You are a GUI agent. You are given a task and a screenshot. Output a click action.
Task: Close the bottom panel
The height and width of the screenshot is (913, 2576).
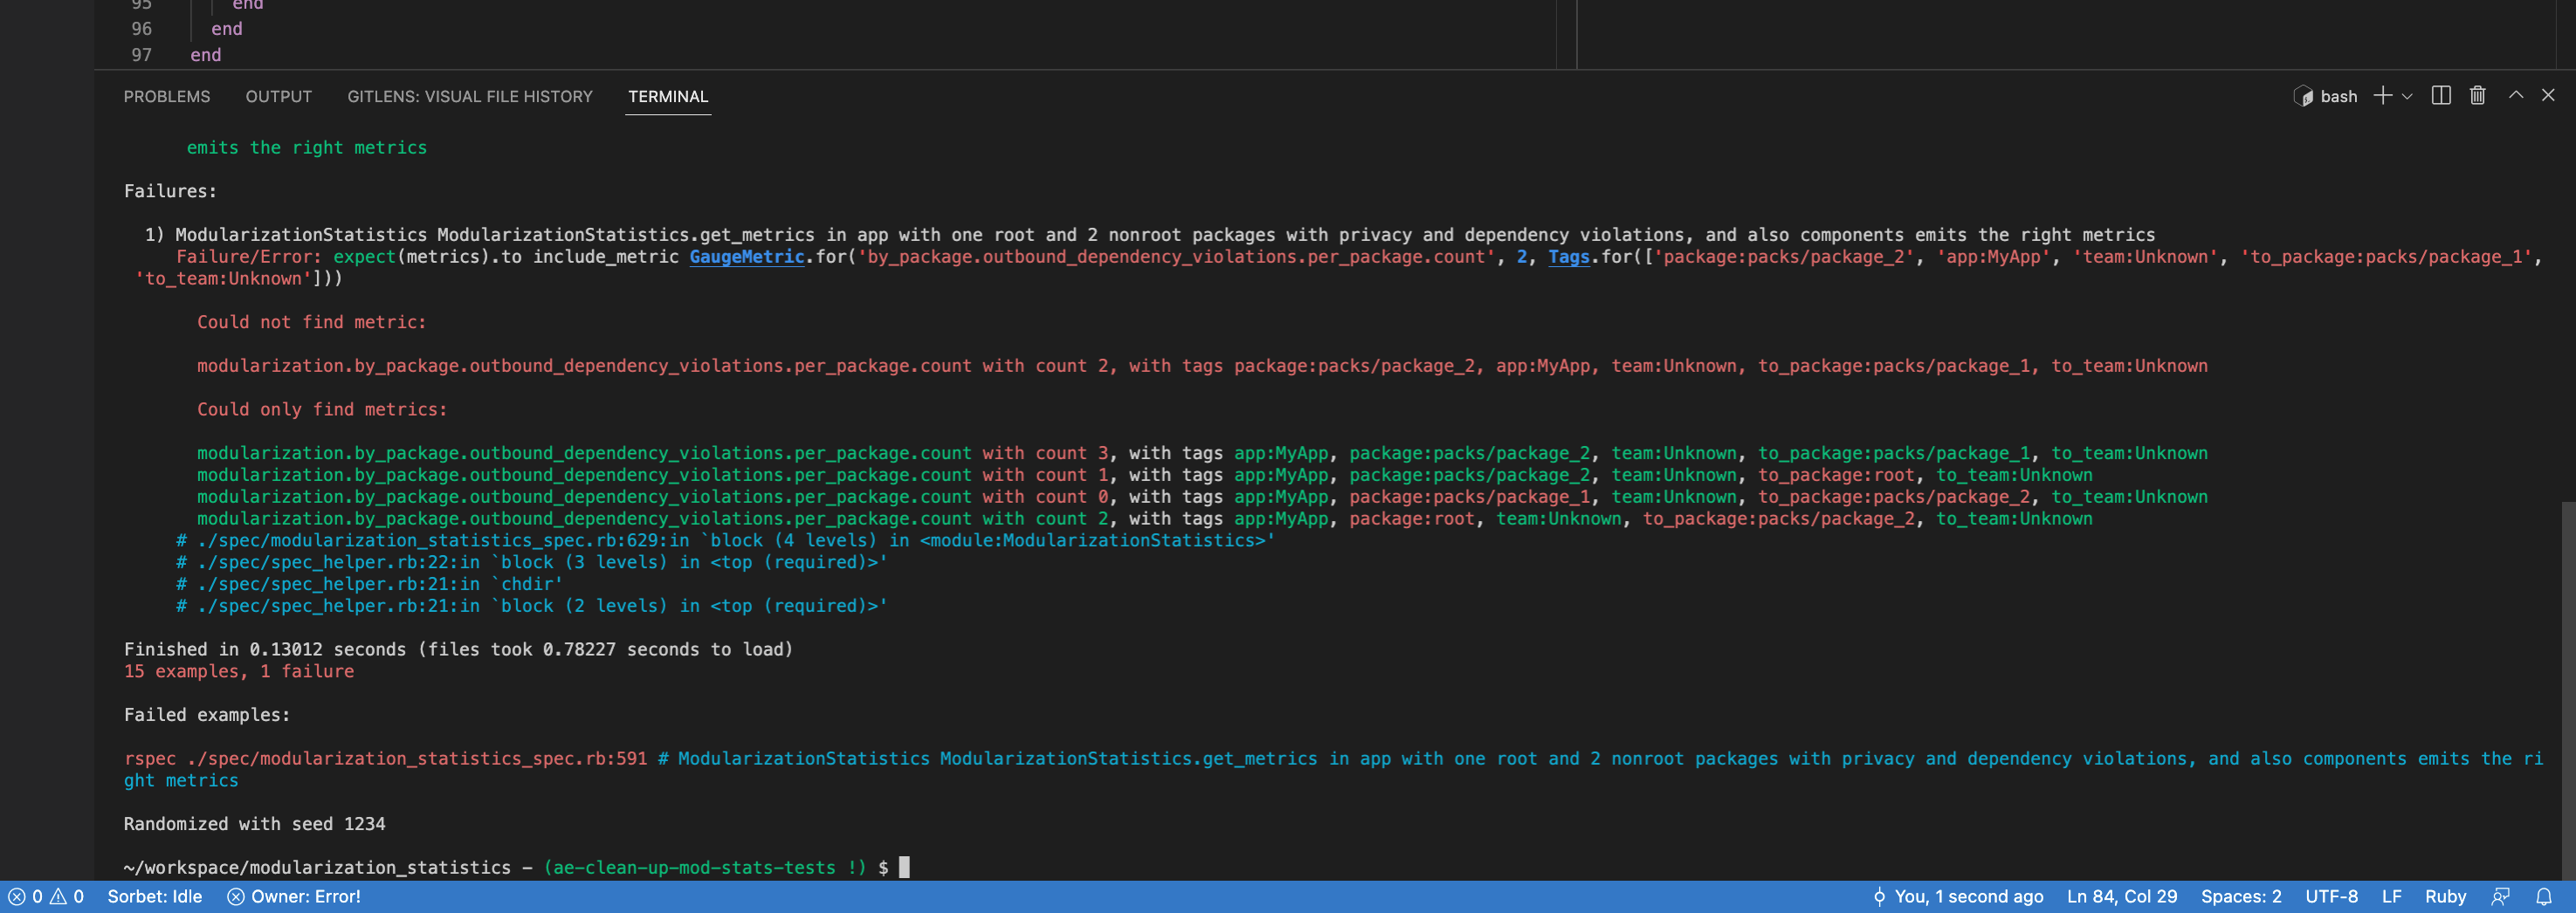coord(2548,96)
